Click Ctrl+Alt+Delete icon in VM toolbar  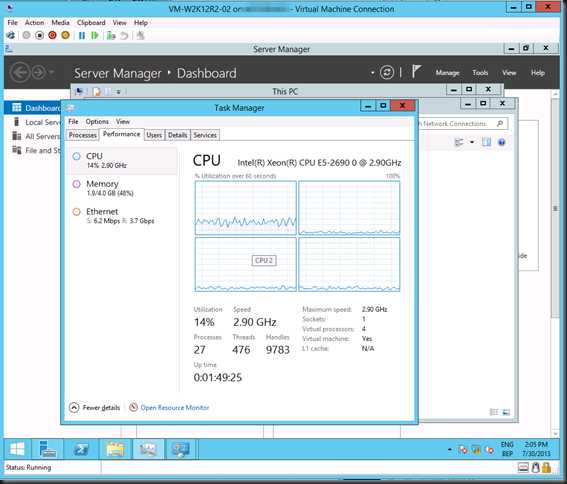[10, 35]
